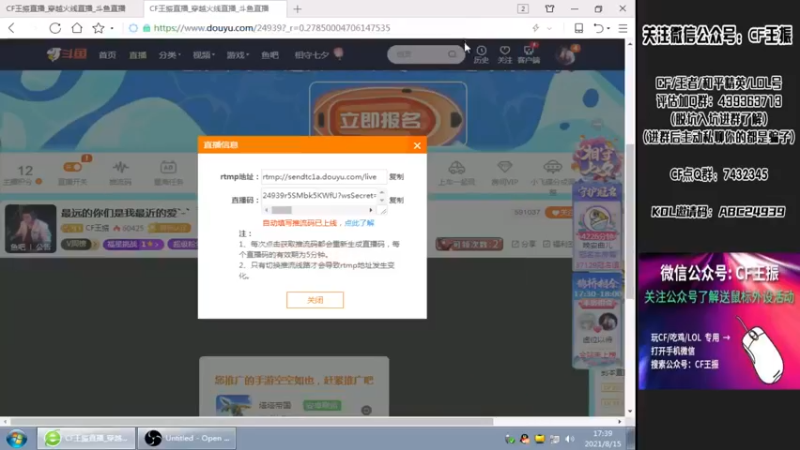Click the rtmp地址 field

point(323,177)
